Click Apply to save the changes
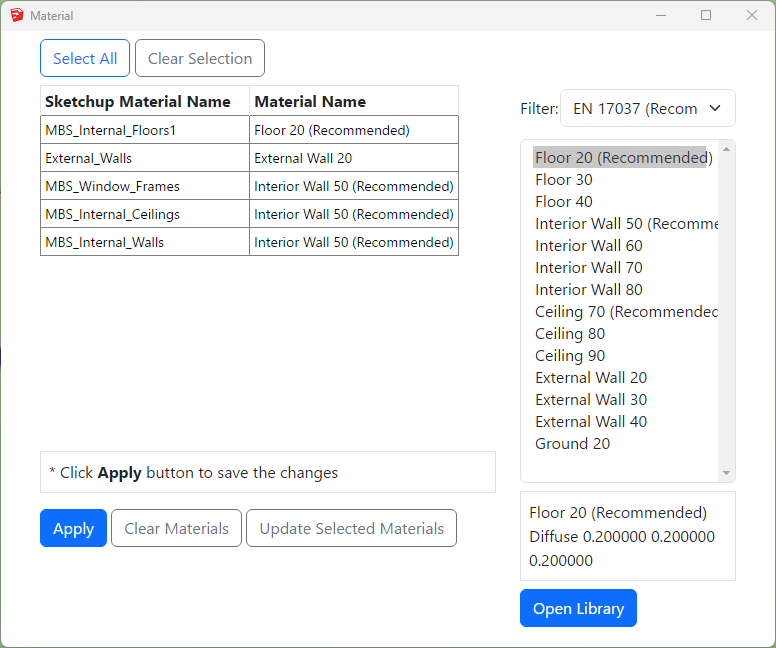The height and width of the screenshot is (648, 776). coord(73,529)
